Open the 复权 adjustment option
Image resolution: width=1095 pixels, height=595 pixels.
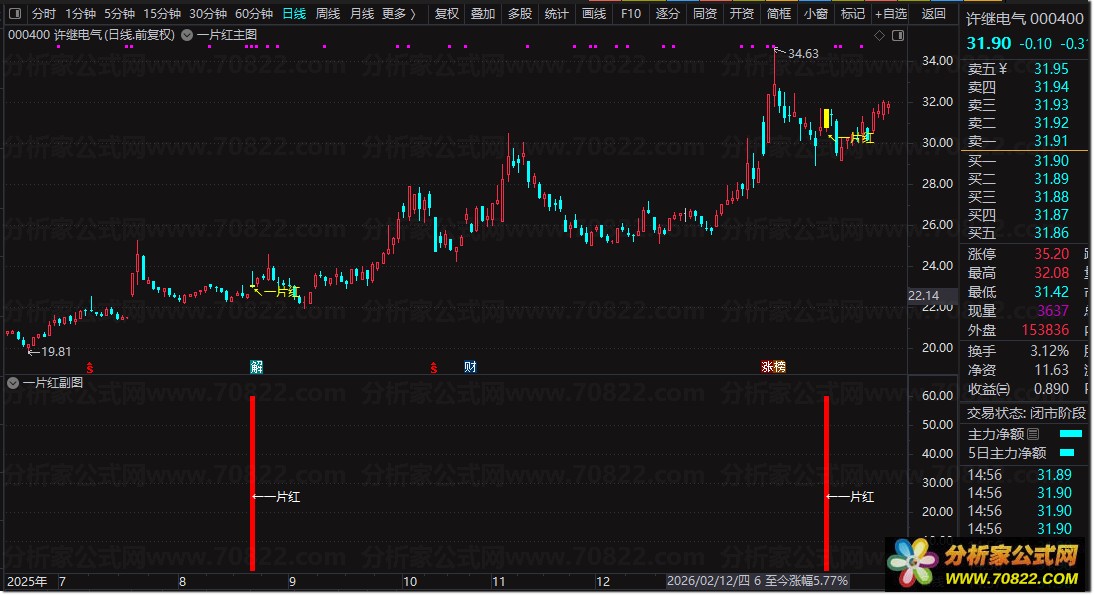[447, 13]
